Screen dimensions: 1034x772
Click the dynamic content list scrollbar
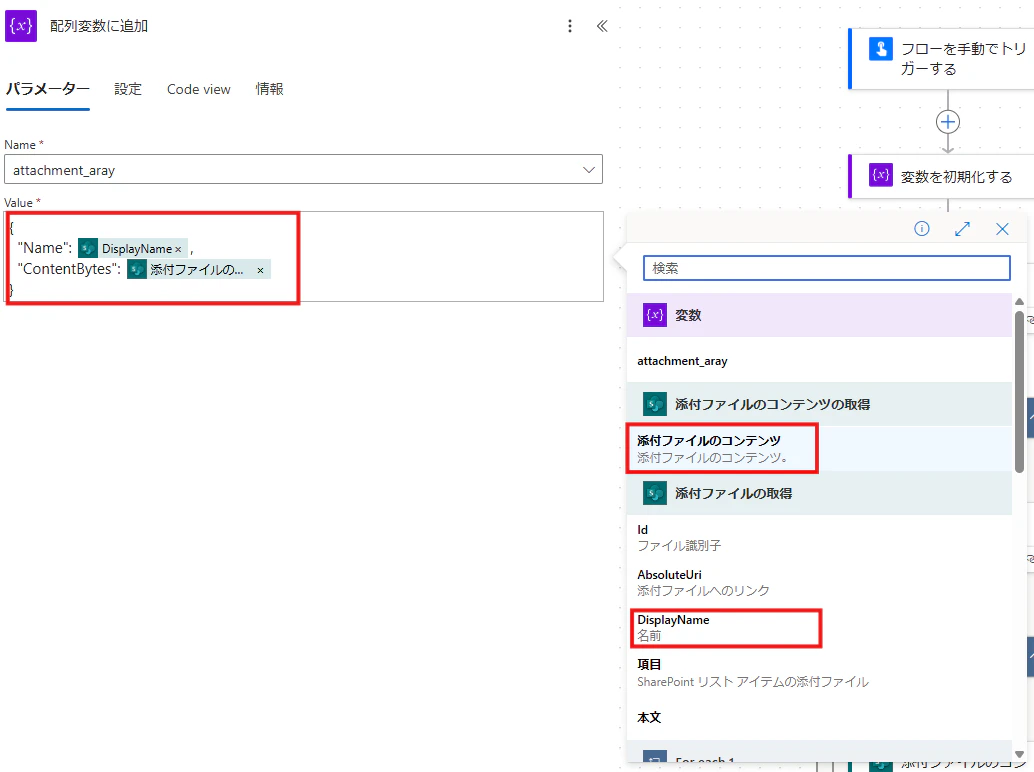1019,392
